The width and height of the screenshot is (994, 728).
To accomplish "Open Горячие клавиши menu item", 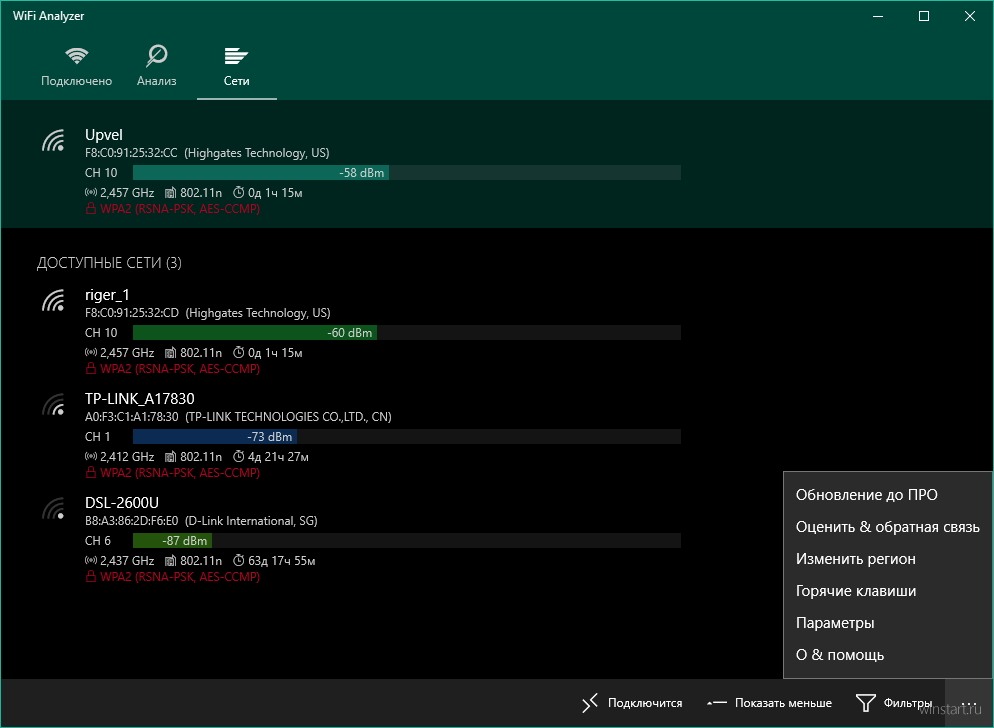I will (x=888, y=591).
